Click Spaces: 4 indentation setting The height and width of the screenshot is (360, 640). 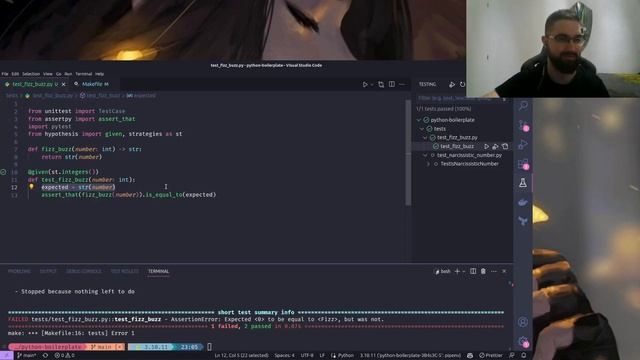click(x=284, y=356)
